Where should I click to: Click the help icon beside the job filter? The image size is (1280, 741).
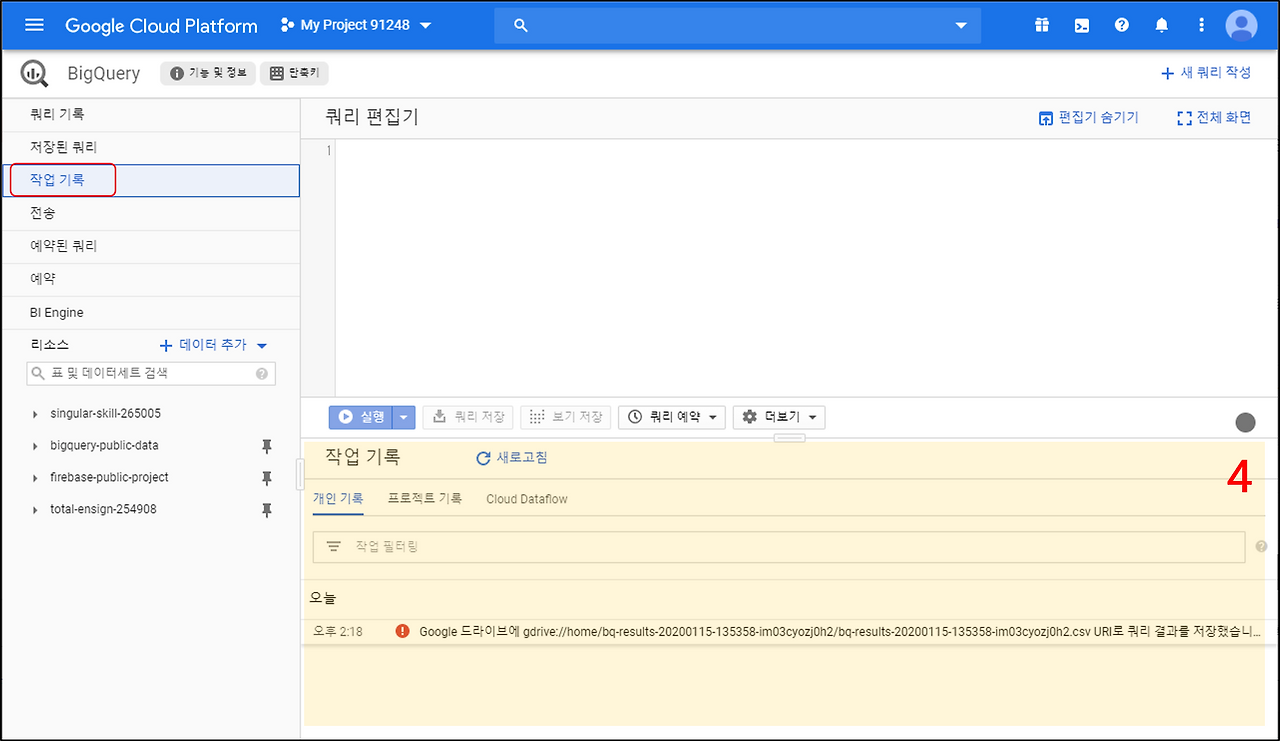coord(1261,546)
